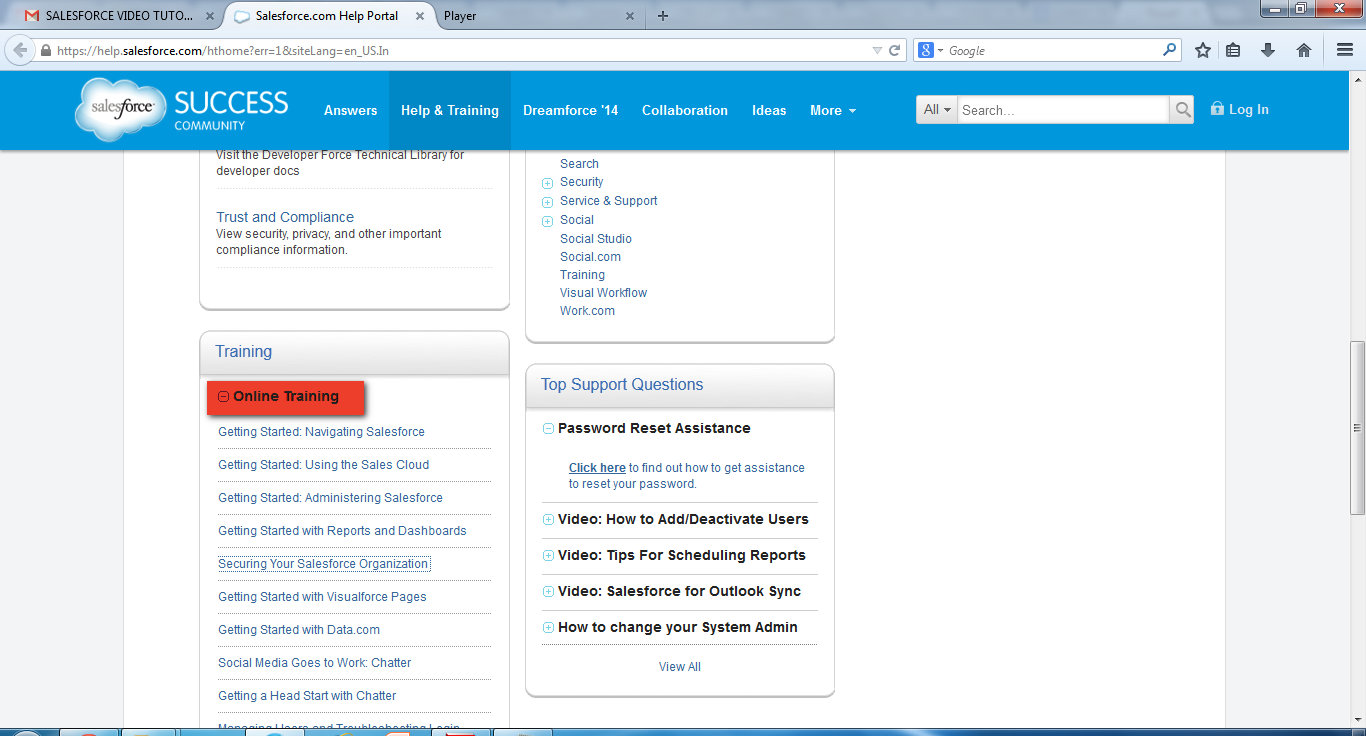Open the Search topic link
Viewport: 1366px width, 736px height.
pos(579,164)
